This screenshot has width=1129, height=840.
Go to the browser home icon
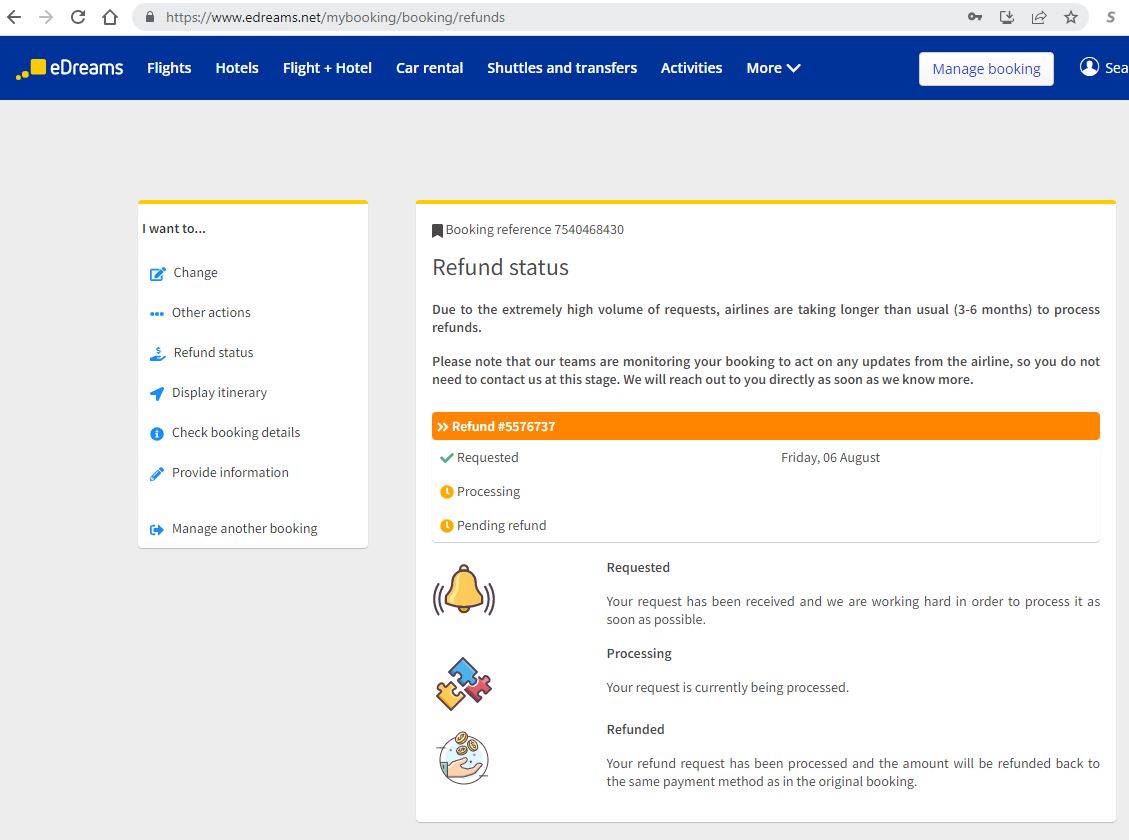pyautogui.click(x=109, y=17)
